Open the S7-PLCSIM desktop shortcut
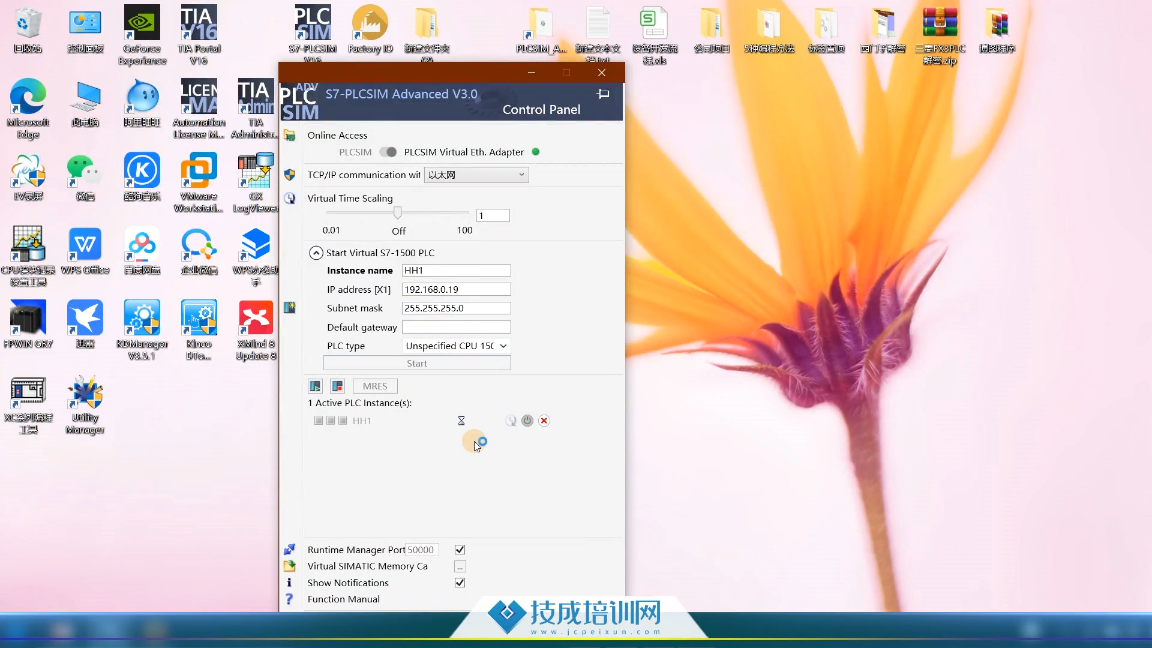 312,35
